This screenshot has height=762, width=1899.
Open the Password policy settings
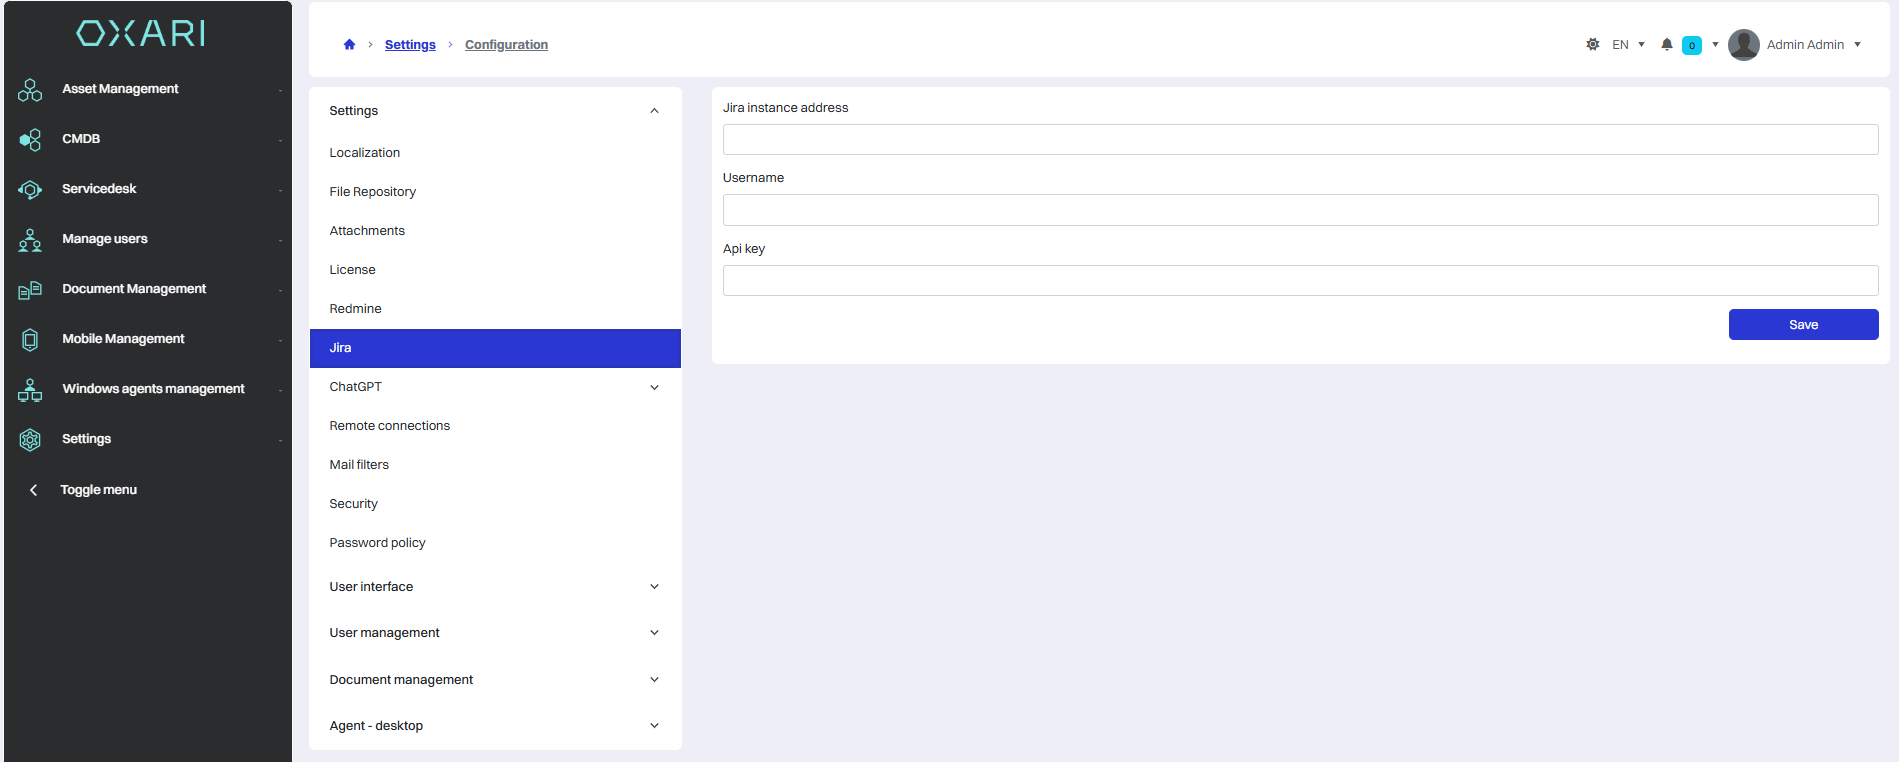[377, 543]
